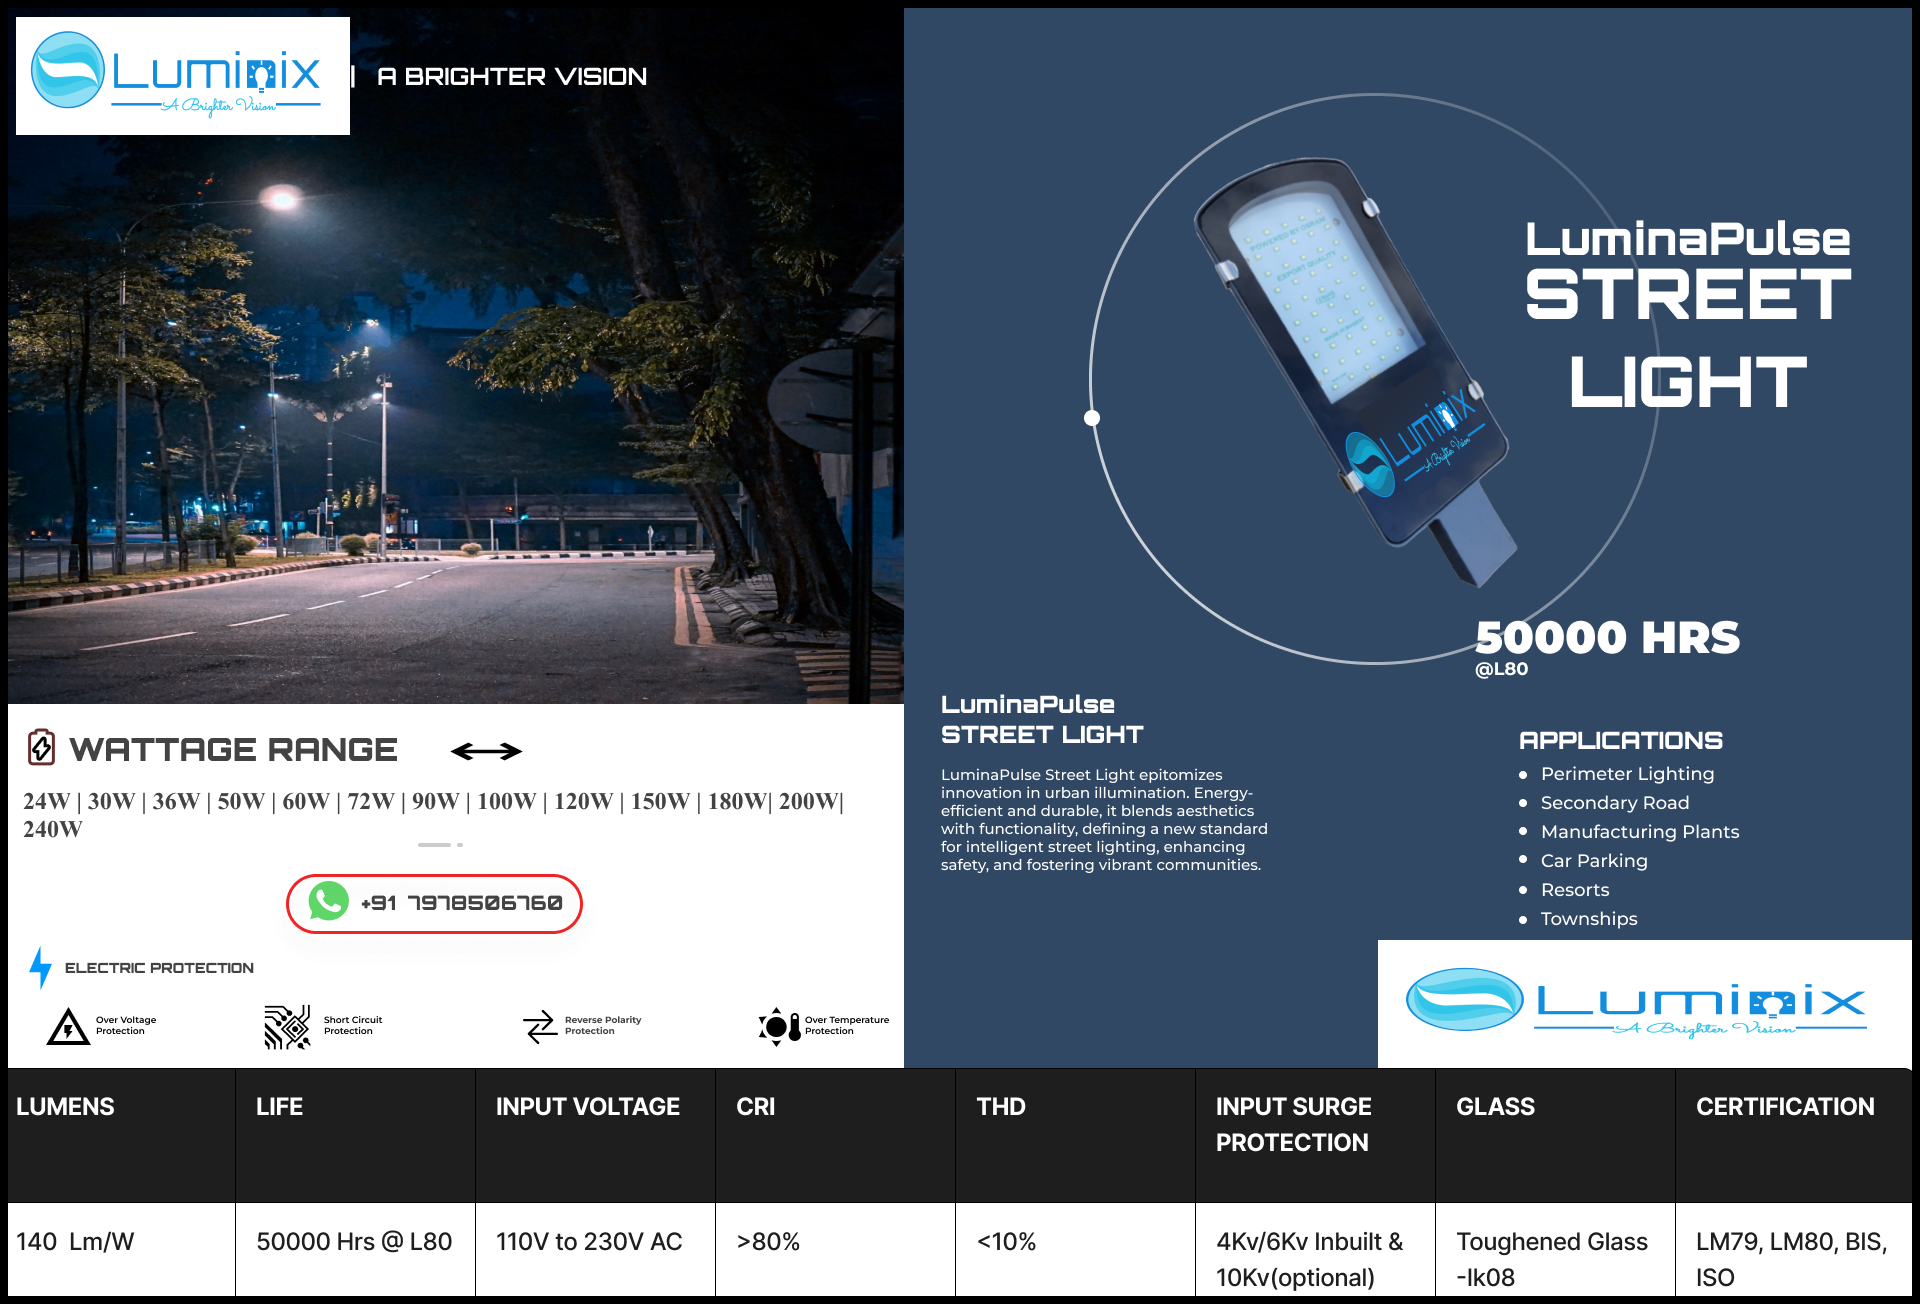Viewport: 1920px width, 1304px height.
Task: Select the LUMENS column header
Action: (x=66, y=1107)
